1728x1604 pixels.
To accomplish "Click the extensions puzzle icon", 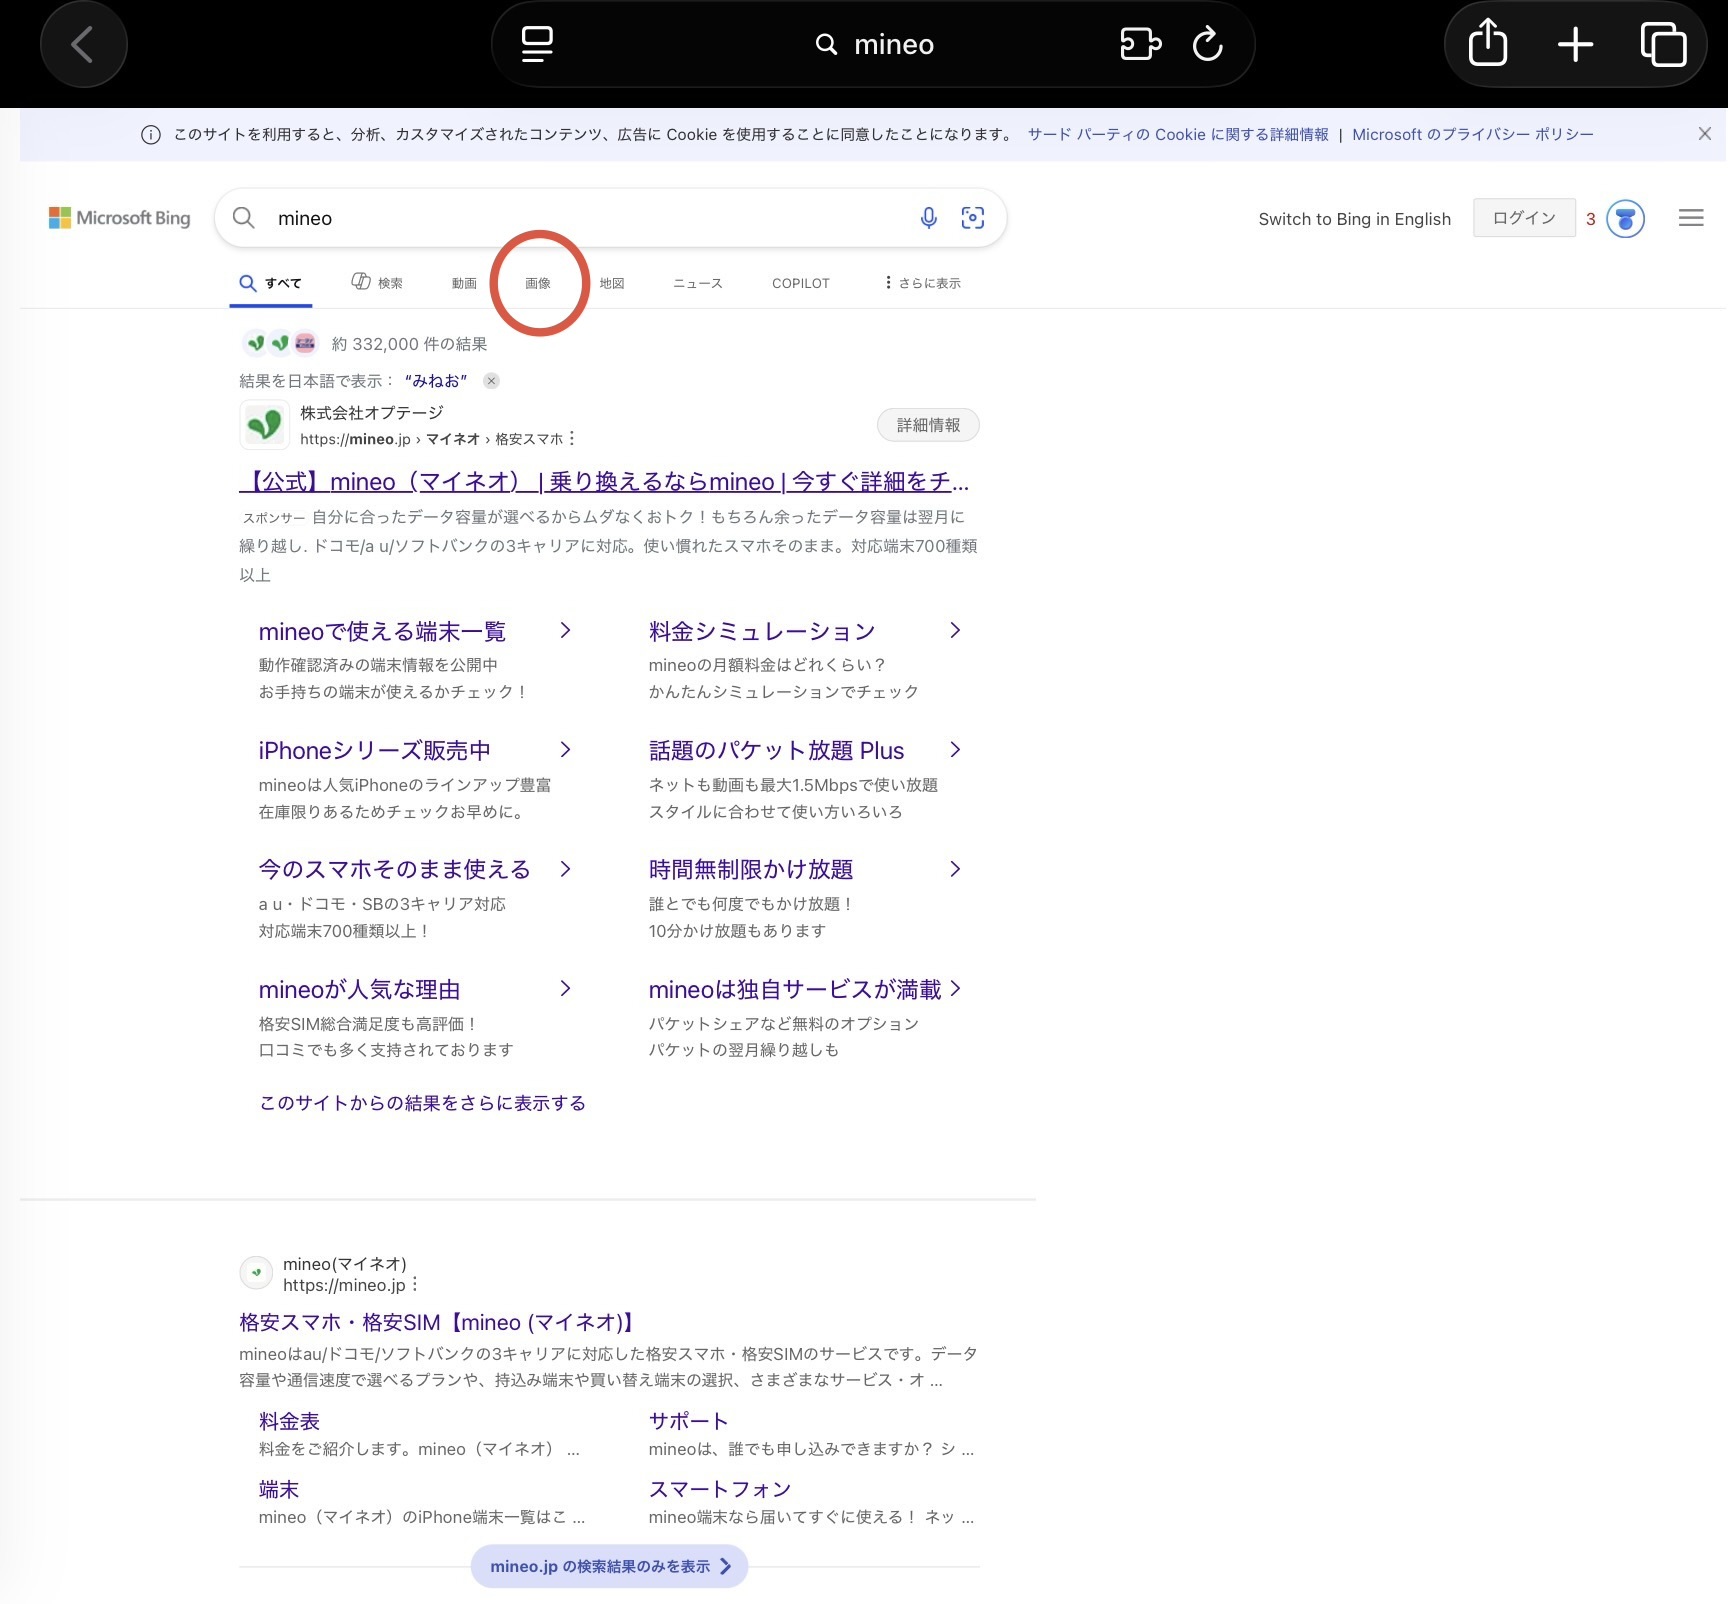I will coord(1140,45).
